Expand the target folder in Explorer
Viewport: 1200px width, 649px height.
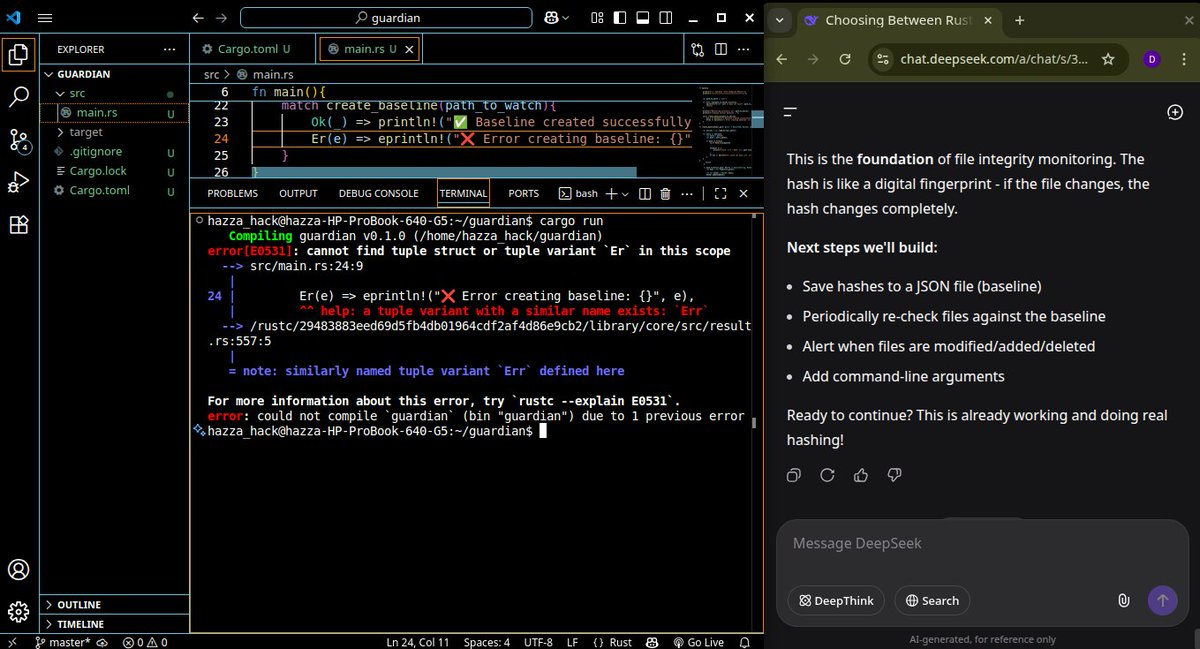tap(115, 132)
